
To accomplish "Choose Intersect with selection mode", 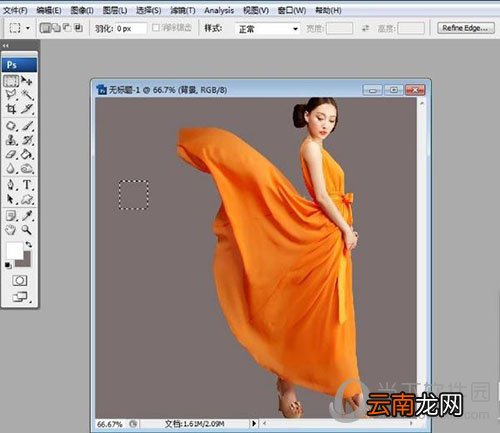I will pos(78,28).
